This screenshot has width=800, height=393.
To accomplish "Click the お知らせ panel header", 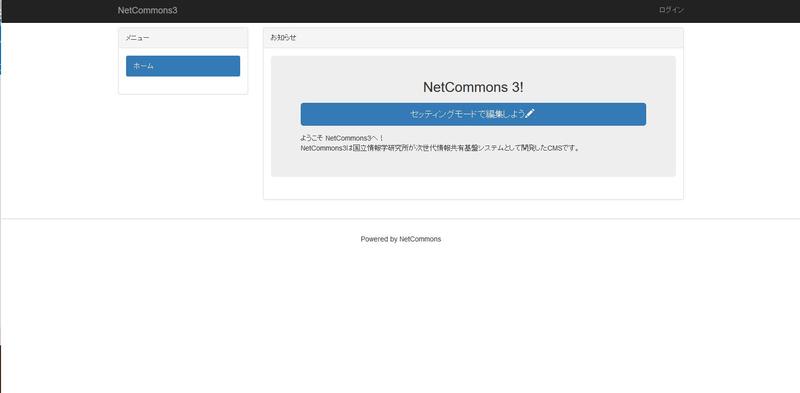I will point(473,38).
